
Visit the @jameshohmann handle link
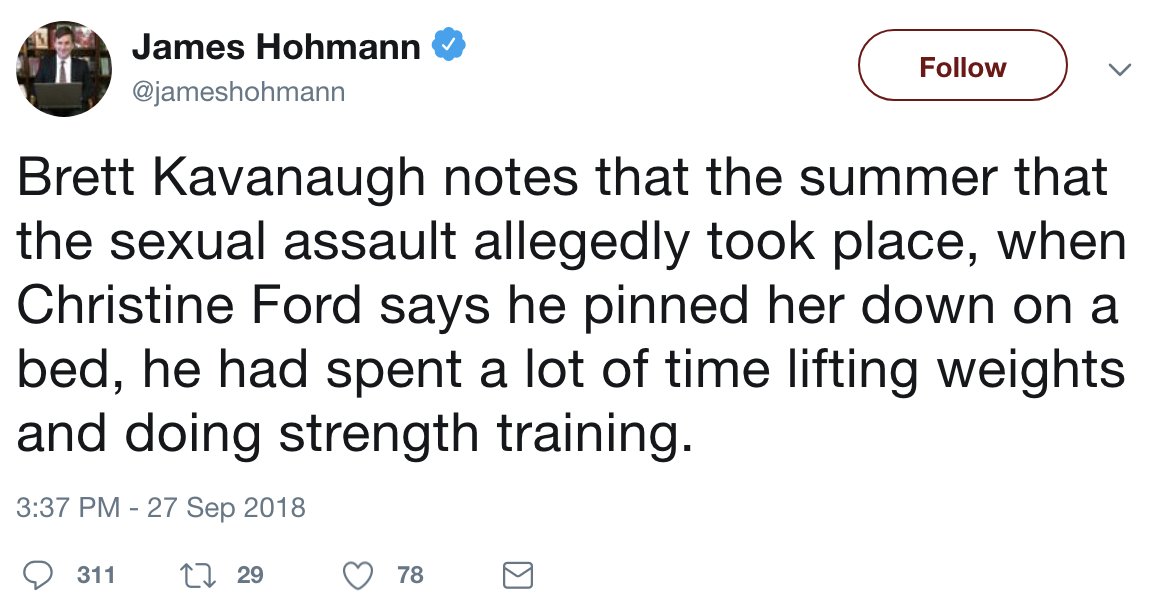coord(239,91)
